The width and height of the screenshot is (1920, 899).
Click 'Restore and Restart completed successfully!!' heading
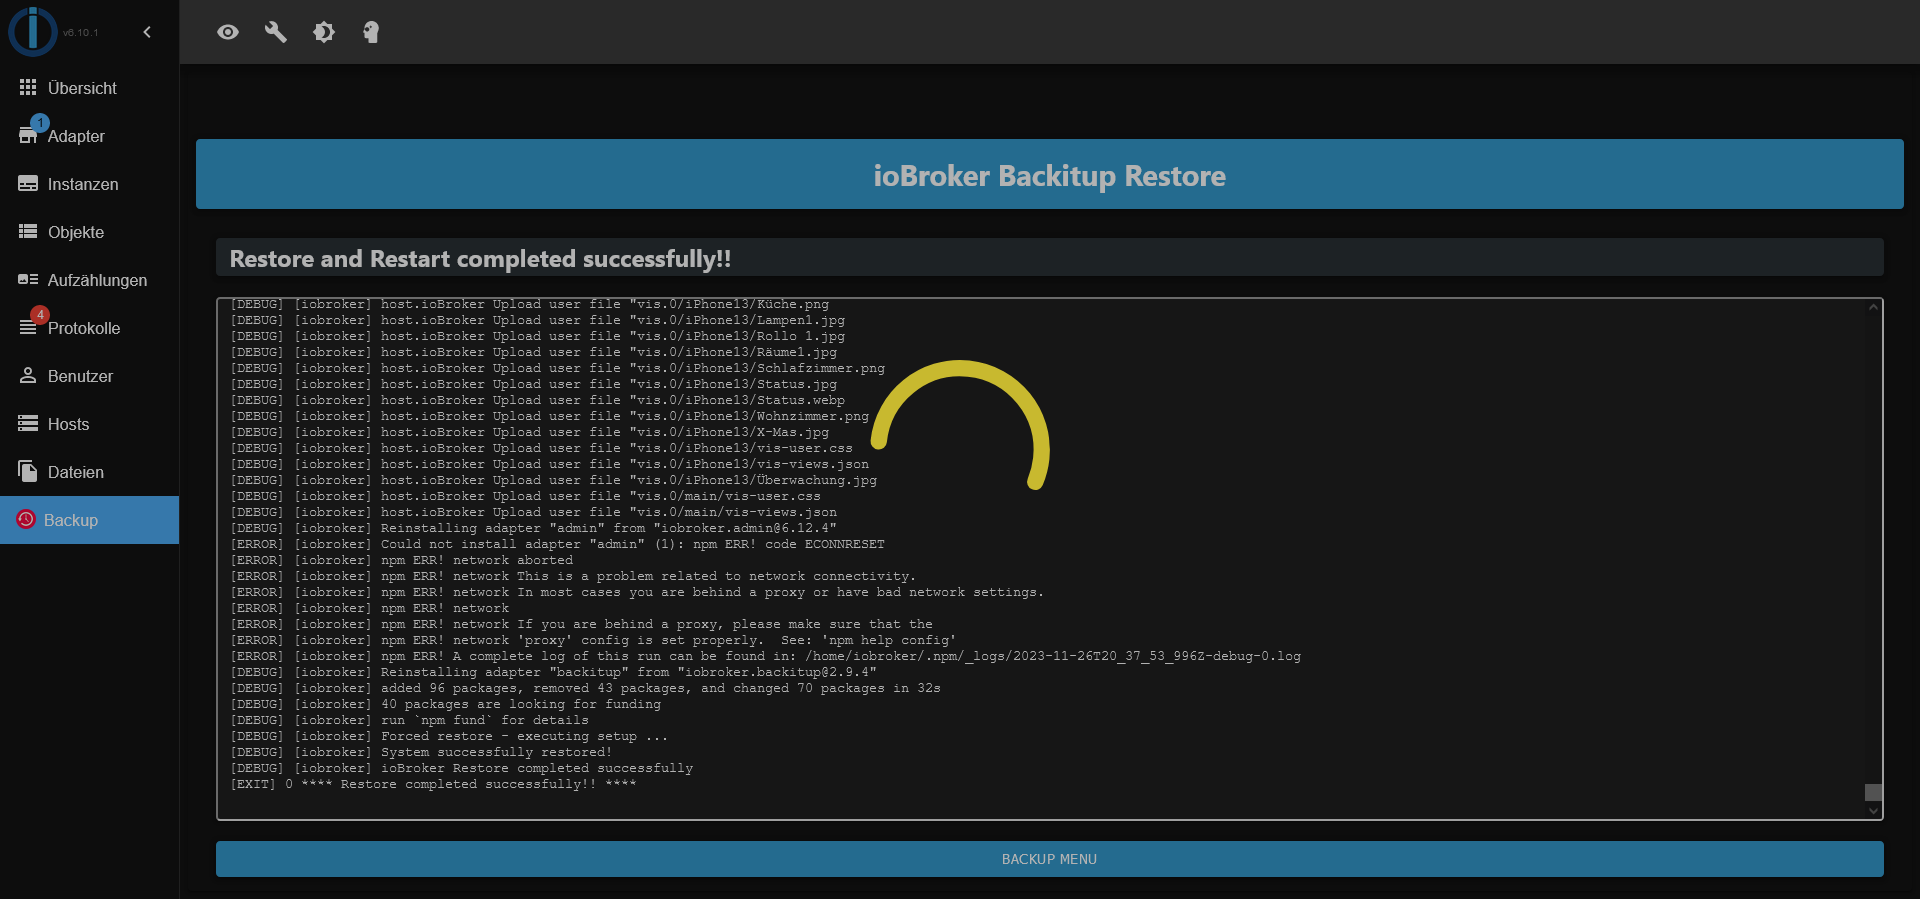480,259
